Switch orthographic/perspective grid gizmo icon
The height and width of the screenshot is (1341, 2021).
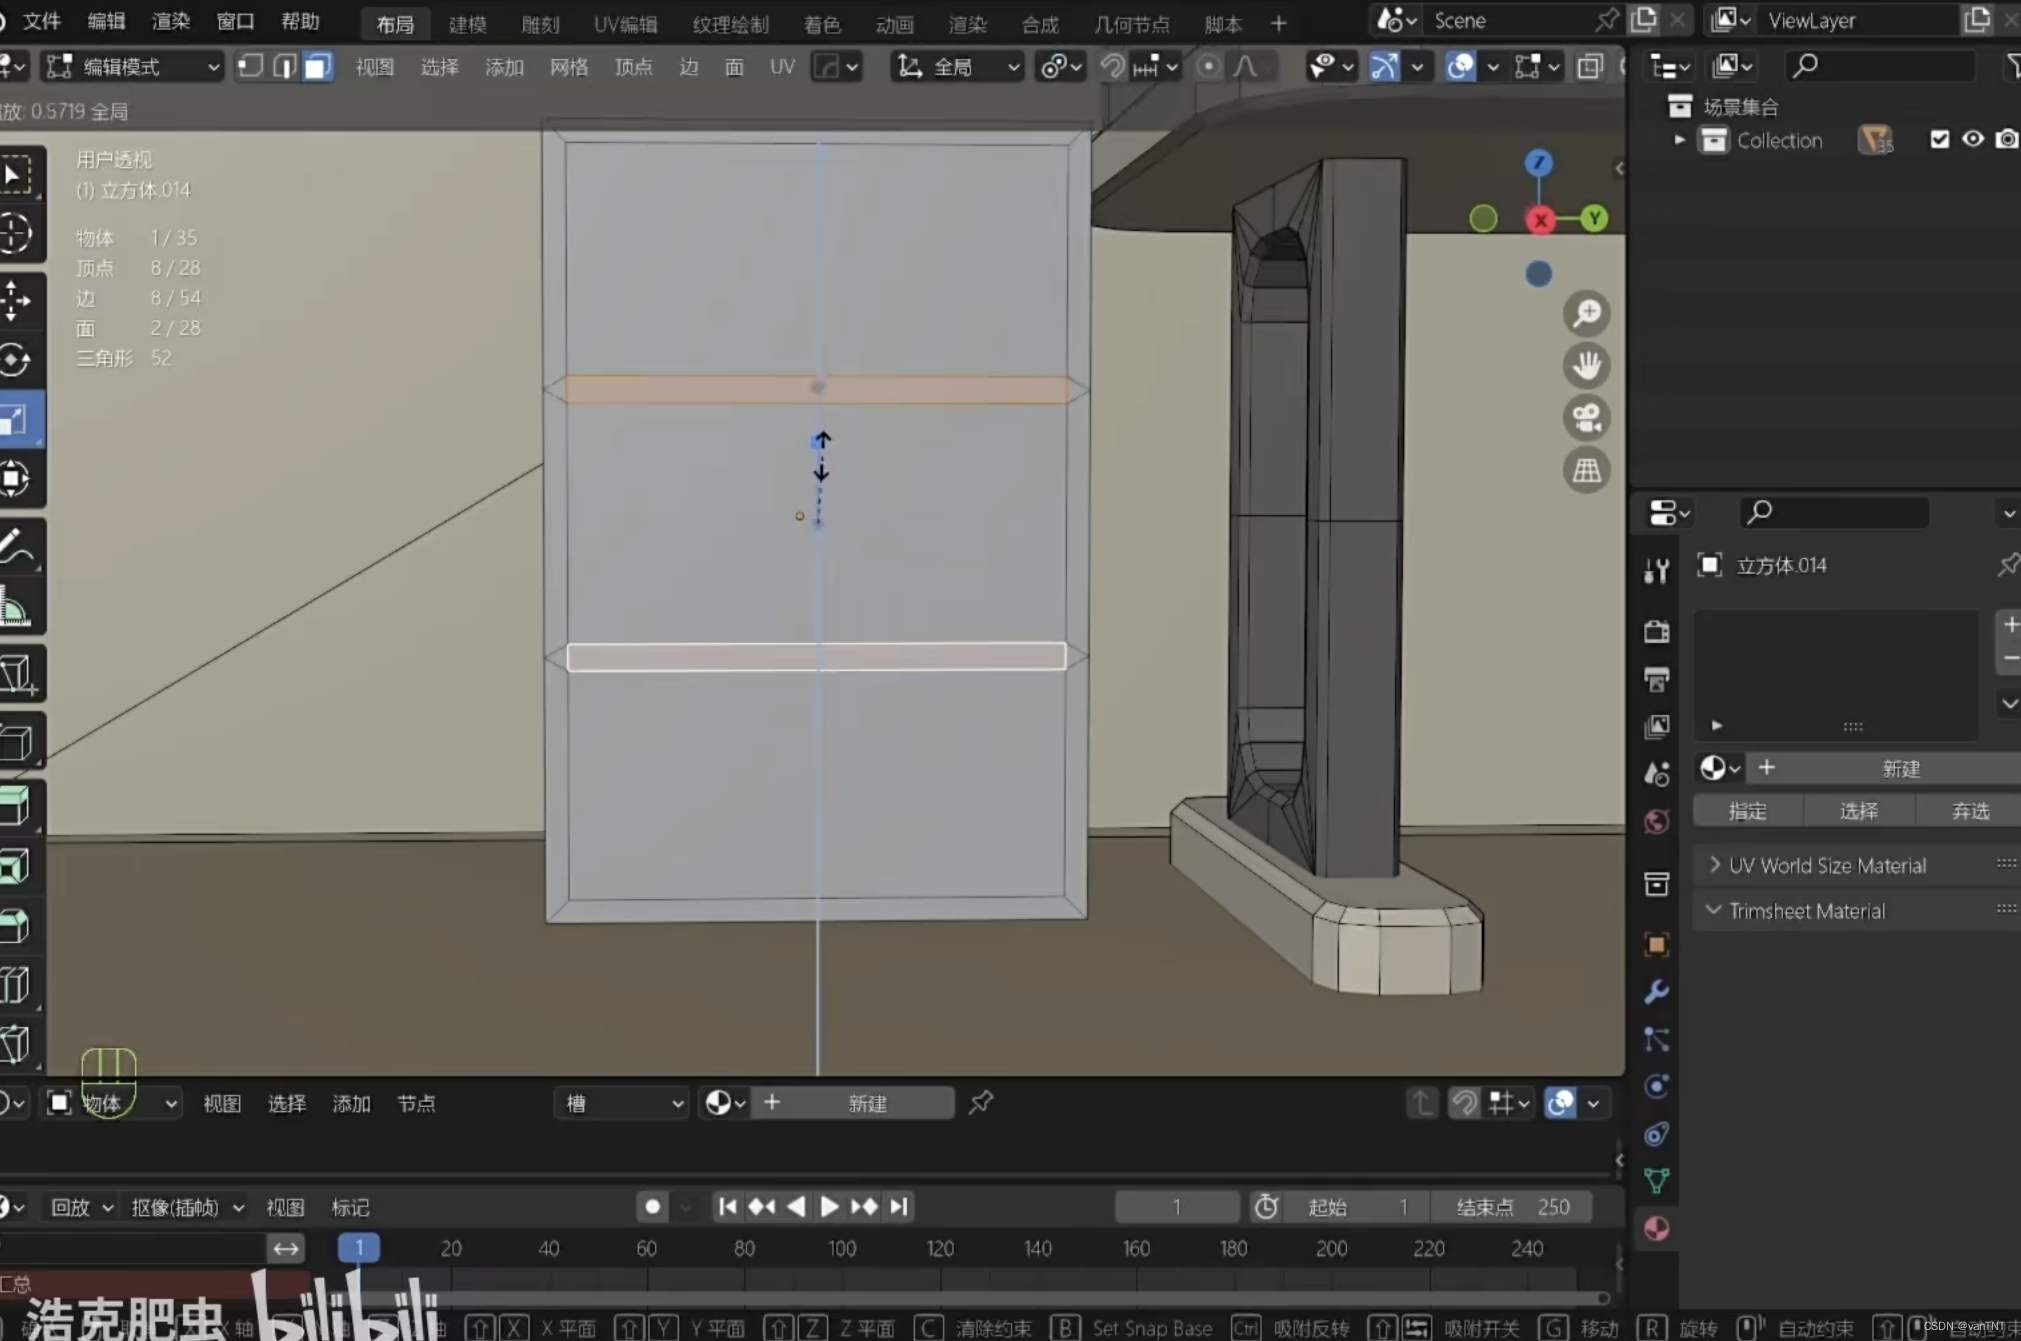pos(1586,470)
